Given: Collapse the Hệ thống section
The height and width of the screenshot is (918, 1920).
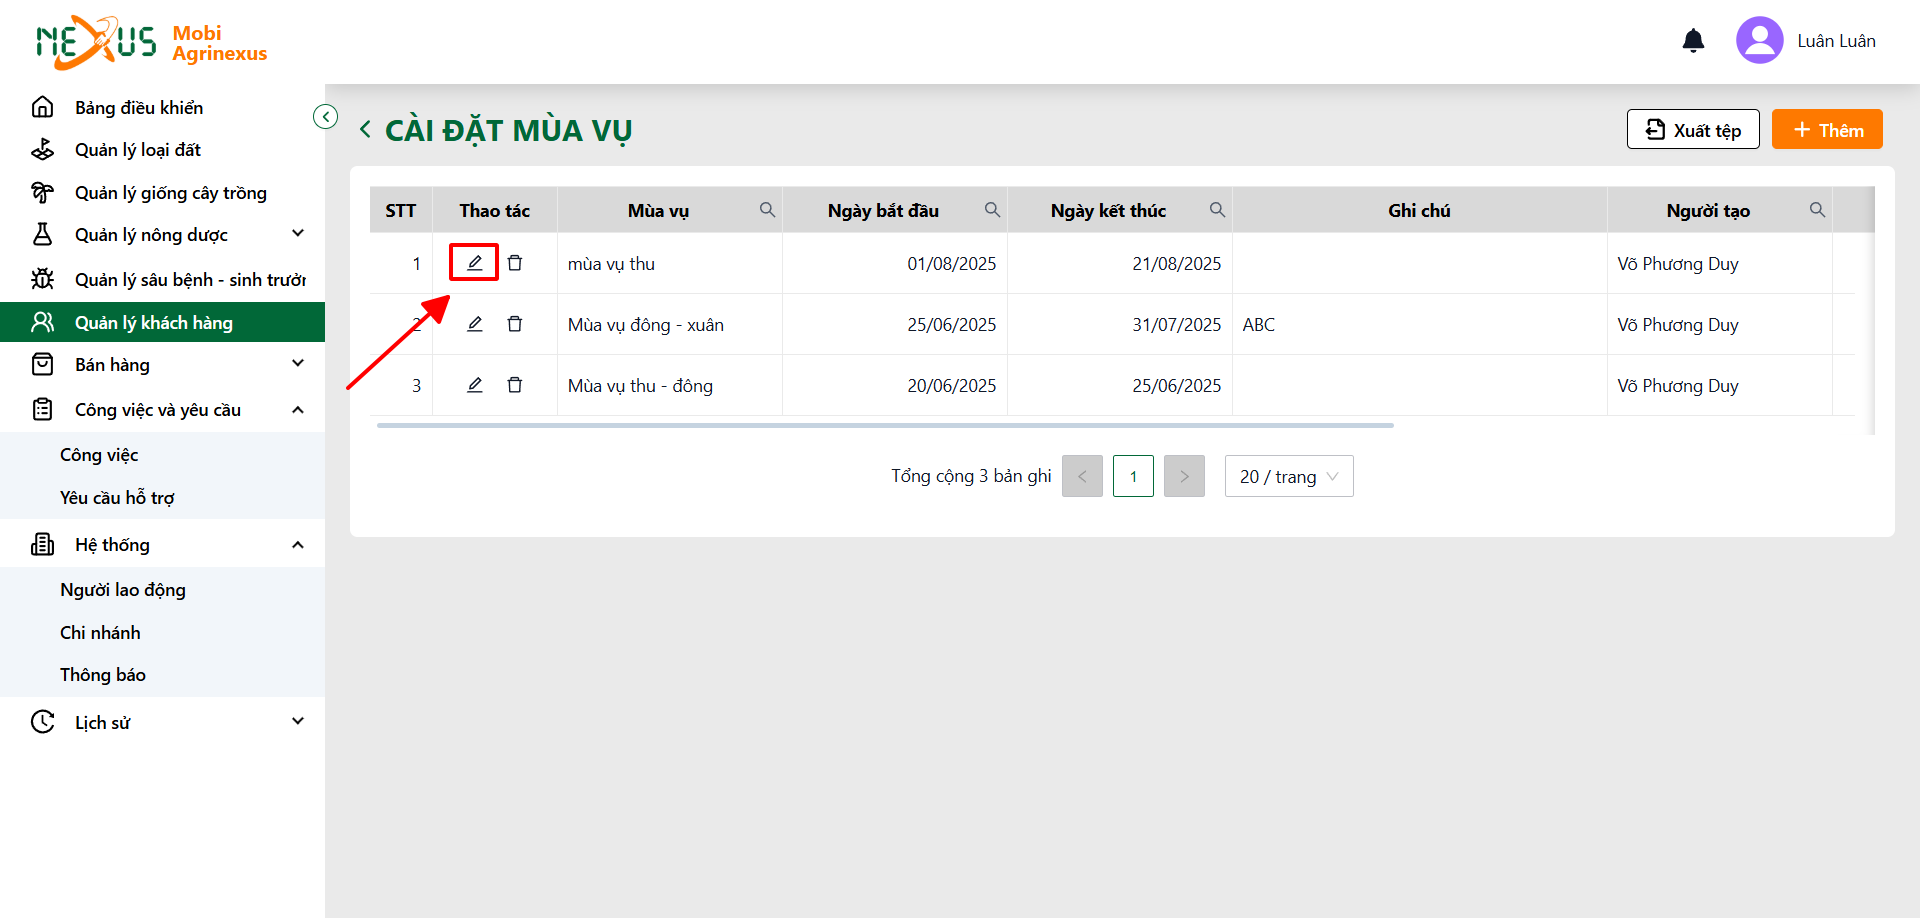Looking at the screenshot, I should [x=297, y=545].
